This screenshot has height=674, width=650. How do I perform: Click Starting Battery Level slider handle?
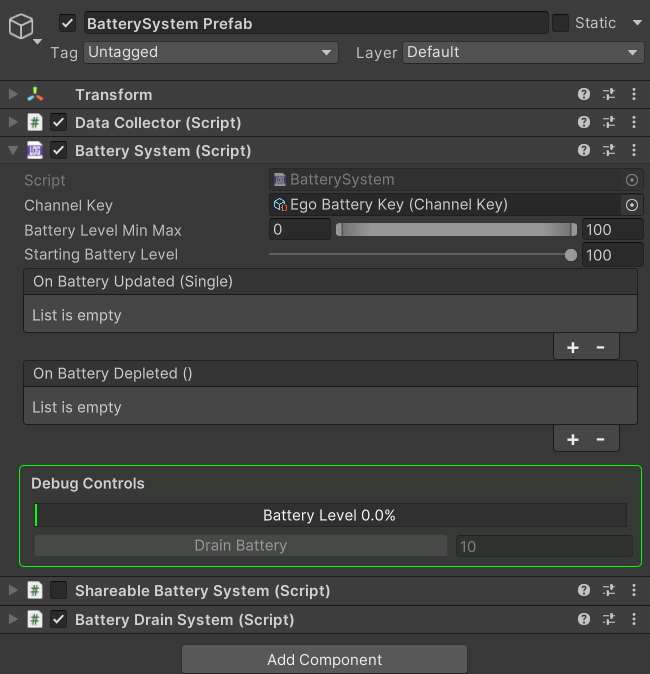click(x=570, y=255)
